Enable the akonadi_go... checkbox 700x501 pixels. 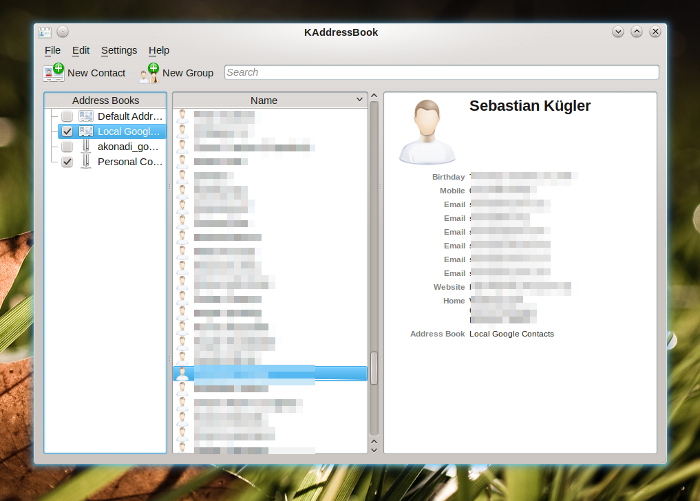[67, 146]
